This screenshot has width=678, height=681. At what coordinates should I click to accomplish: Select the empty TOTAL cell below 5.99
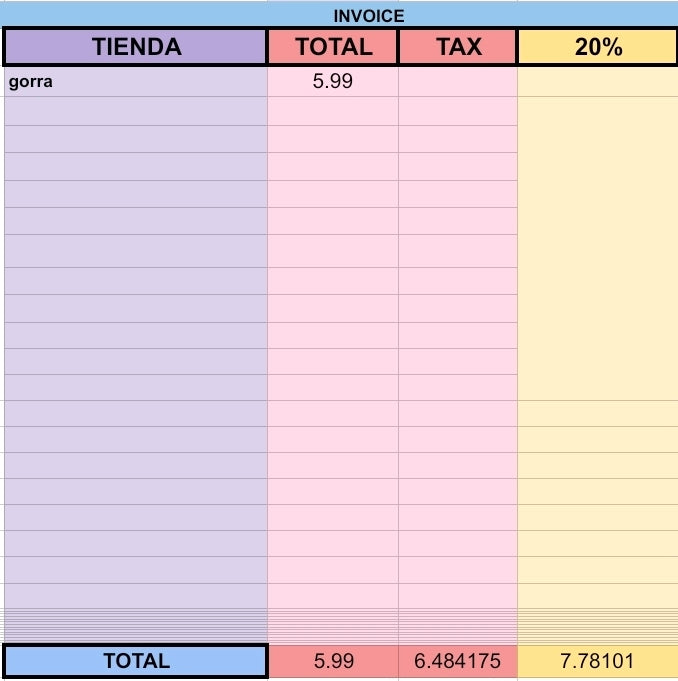pos(333,111)
